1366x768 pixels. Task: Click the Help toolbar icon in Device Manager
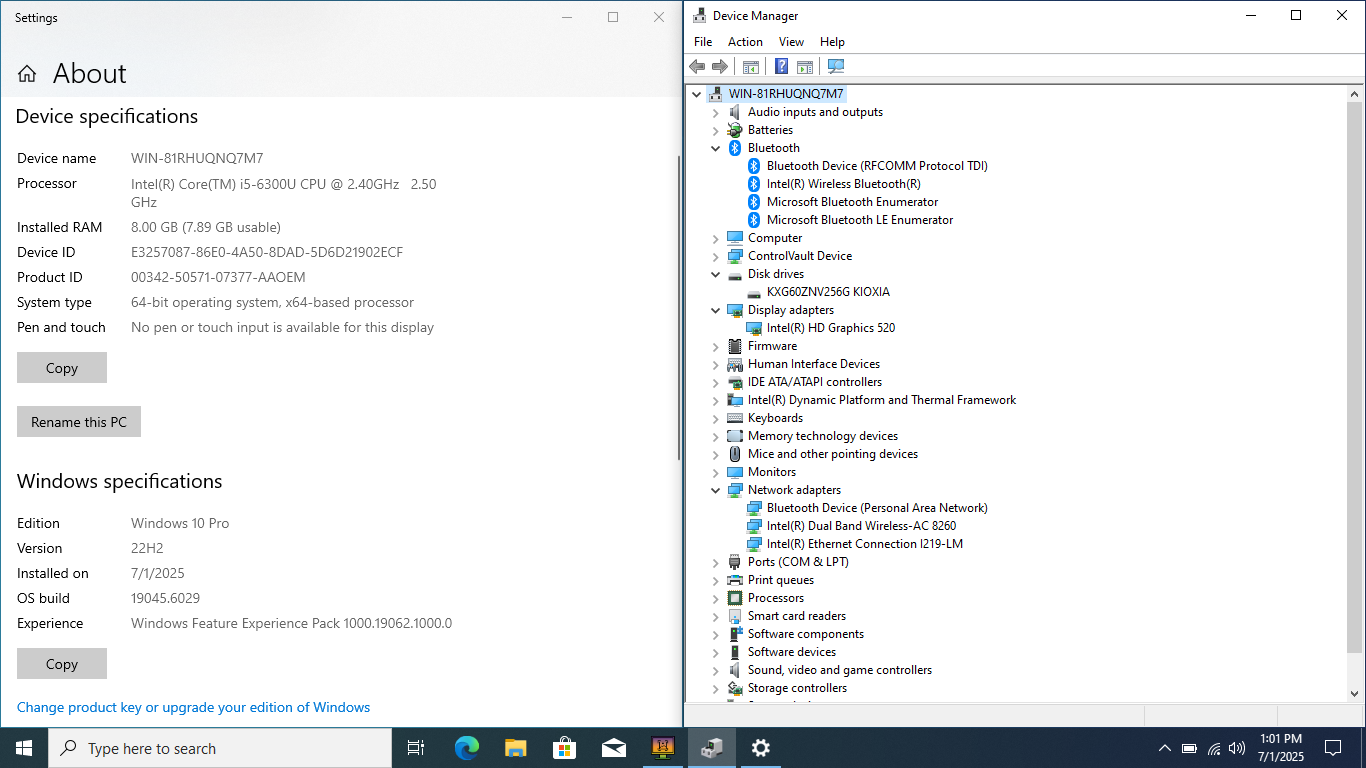tap(781, 67)
